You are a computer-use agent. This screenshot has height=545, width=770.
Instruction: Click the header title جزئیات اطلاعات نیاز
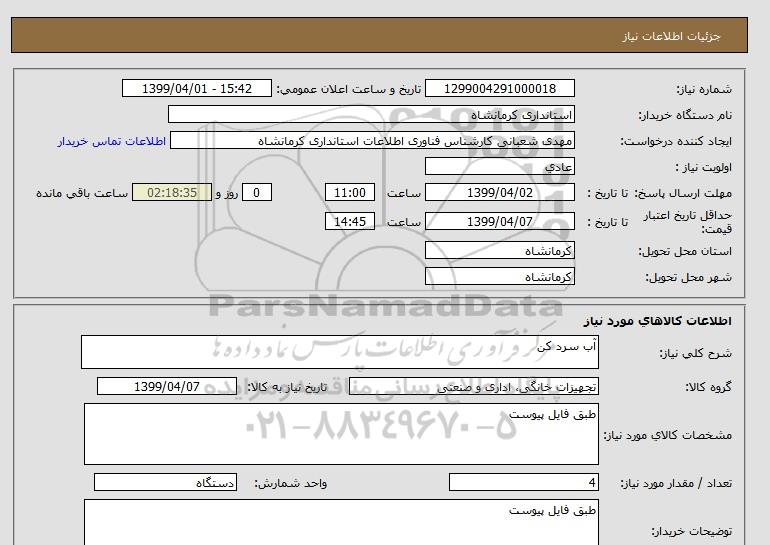(671, 36)
